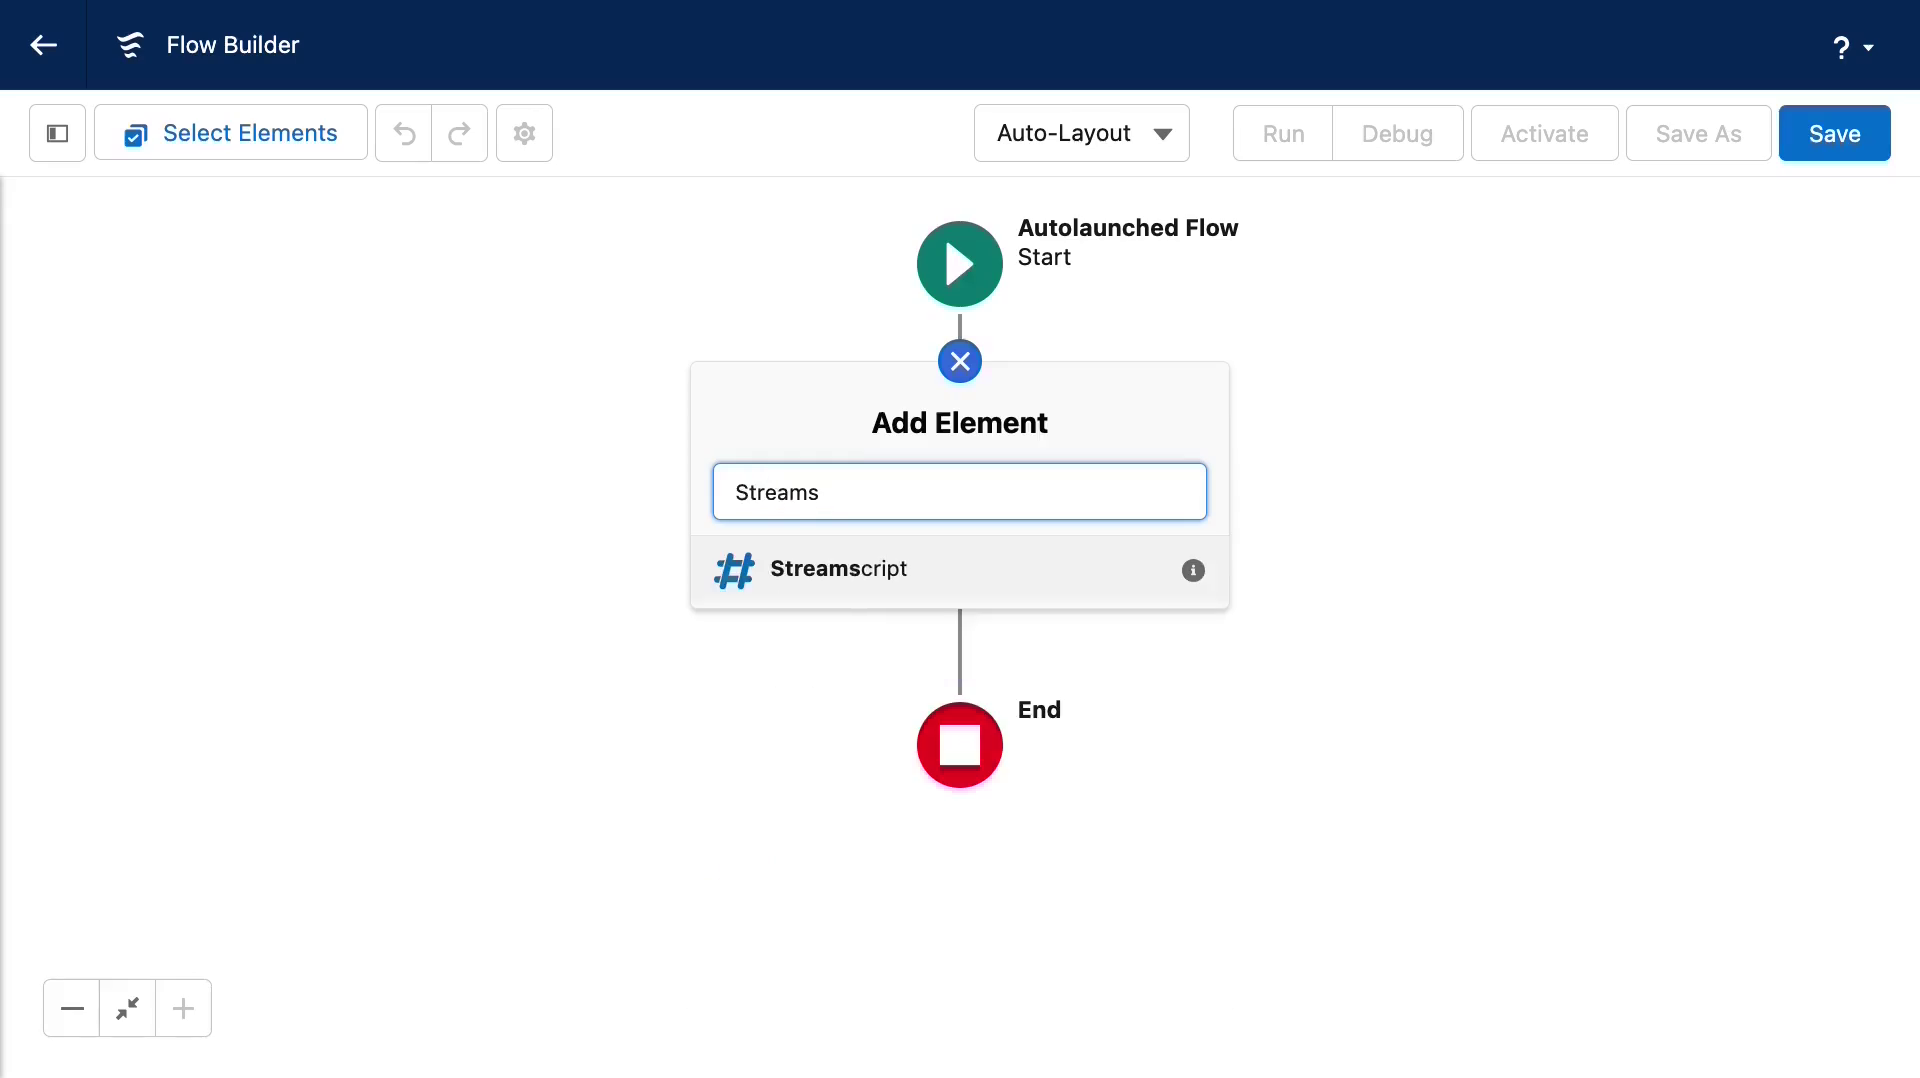
Task: Go back using the arrow icon
Action: (43, 45)
